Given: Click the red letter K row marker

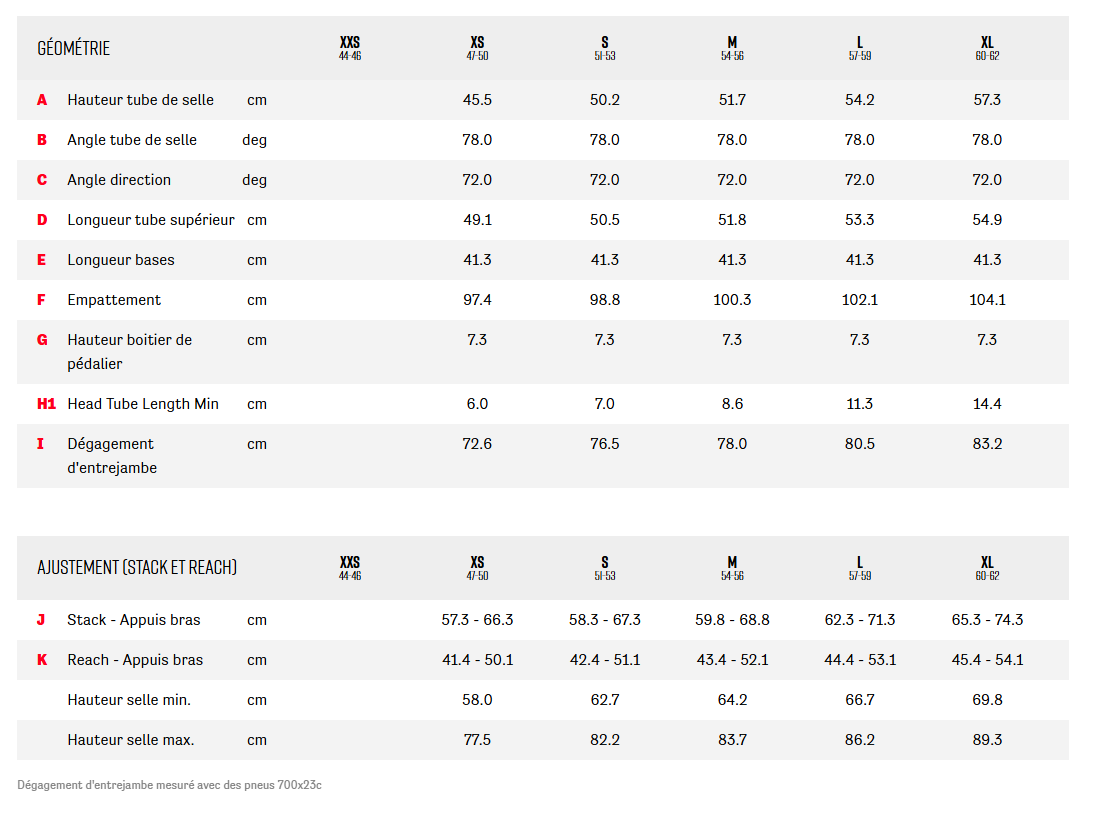Looking at the screenshot, I should tap(42, 660).
